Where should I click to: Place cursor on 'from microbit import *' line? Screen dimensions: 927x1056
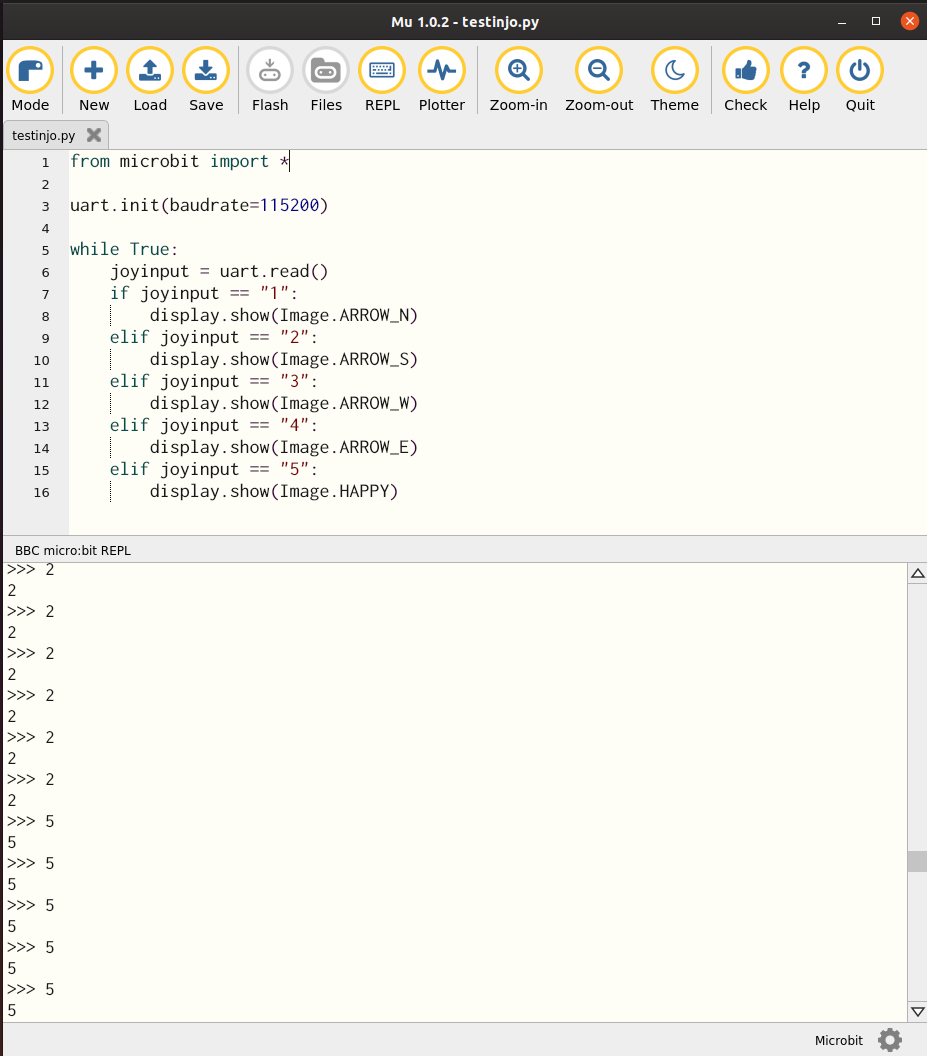coord(179,162)
